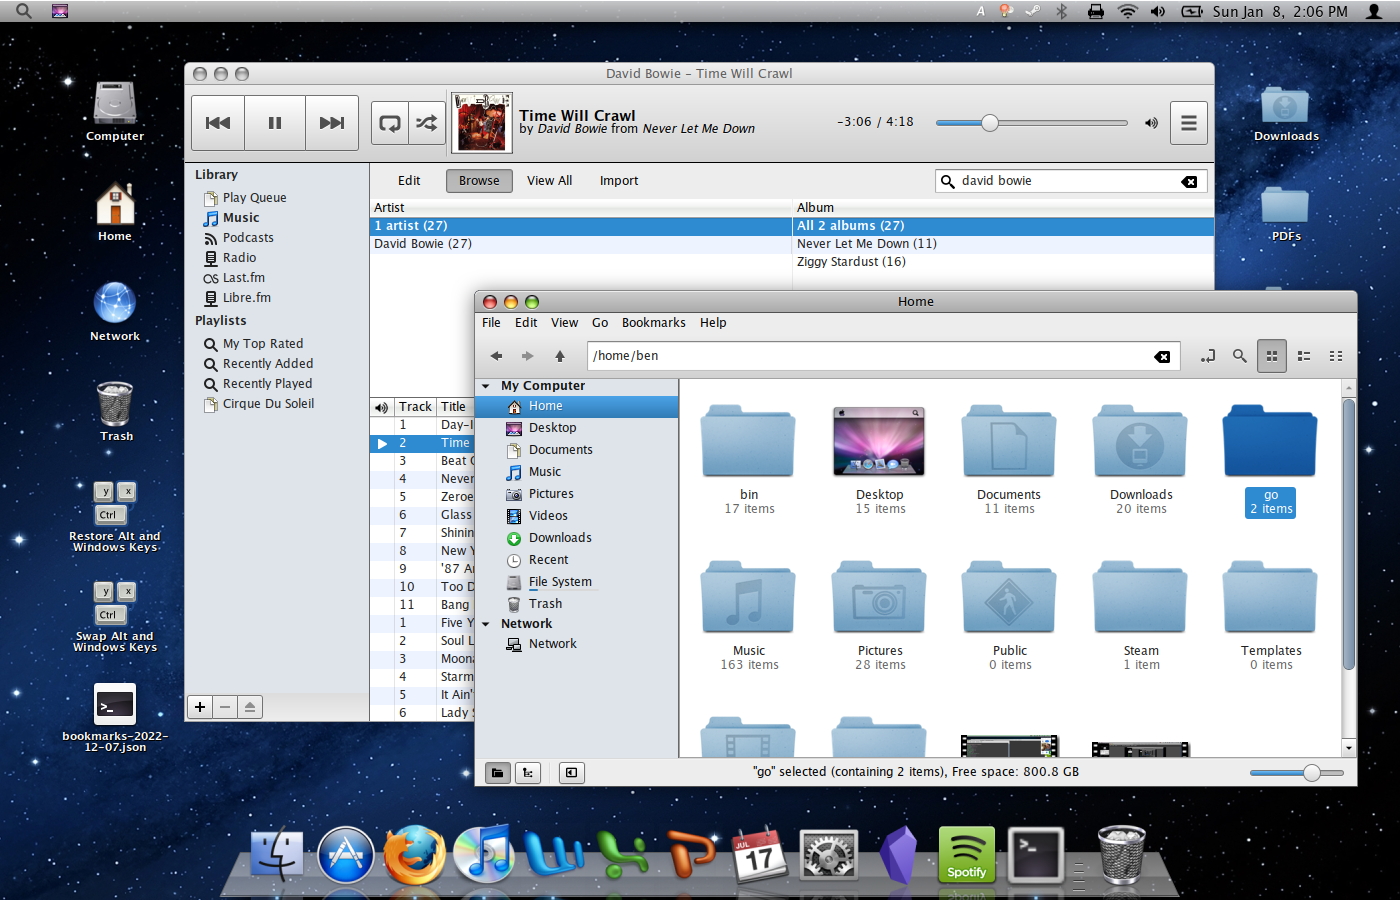The height and width of the screenshot is (900, 1400).
Task: Open Recently Added playlist
Action: tap(267, 364)
